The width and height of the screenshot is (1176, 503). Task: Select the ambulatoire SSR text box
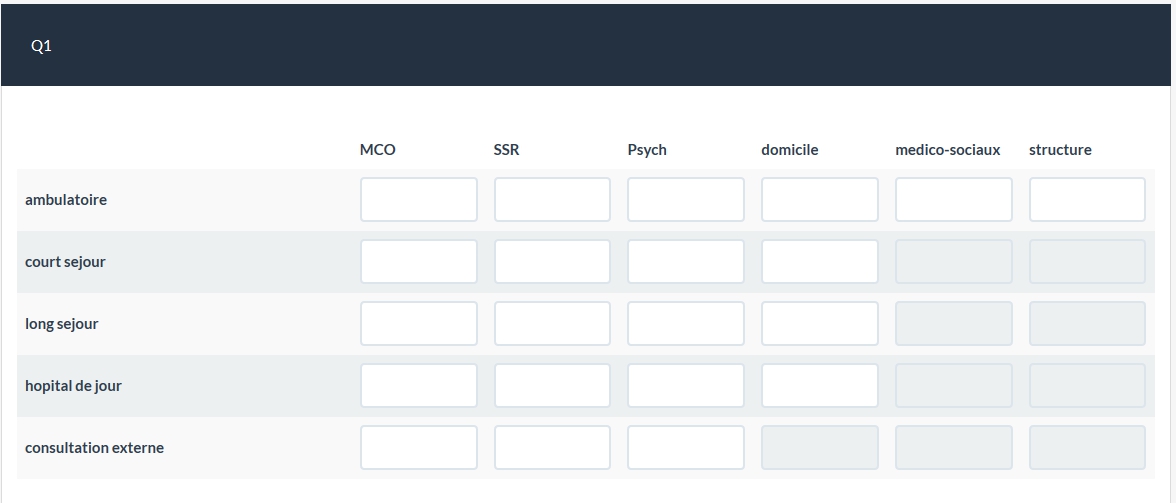click(x=552, y=200)
